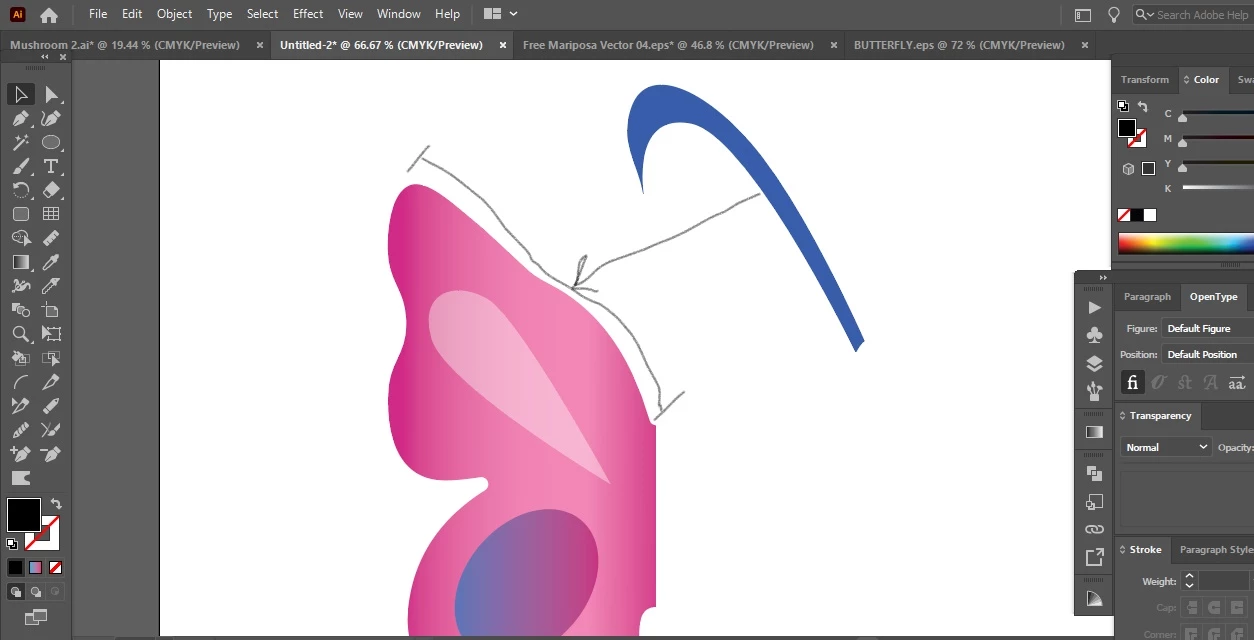Open the Normal blending mode dropdown
This screenshot has width=1254, height=640.
(x=1166, y=447)
